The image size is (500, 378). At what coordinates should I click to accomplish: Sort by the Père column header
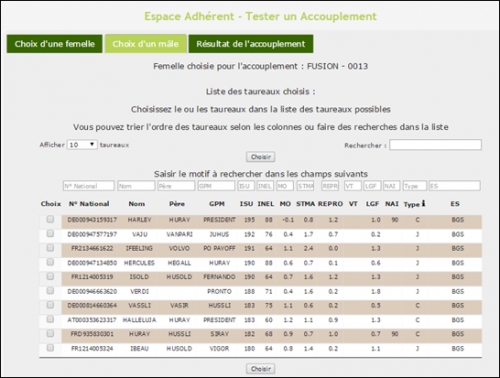177,204
